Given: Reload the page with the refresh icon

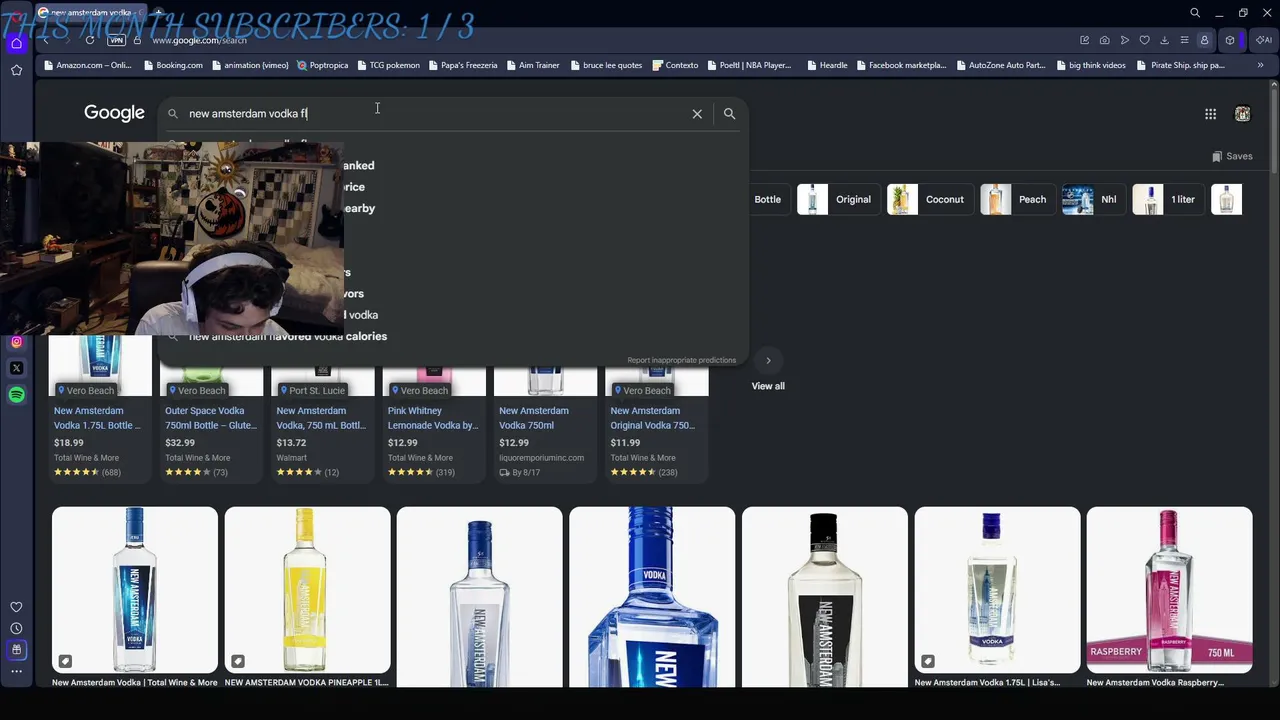Looking at the screenshot, I should (x=90, y=40).
